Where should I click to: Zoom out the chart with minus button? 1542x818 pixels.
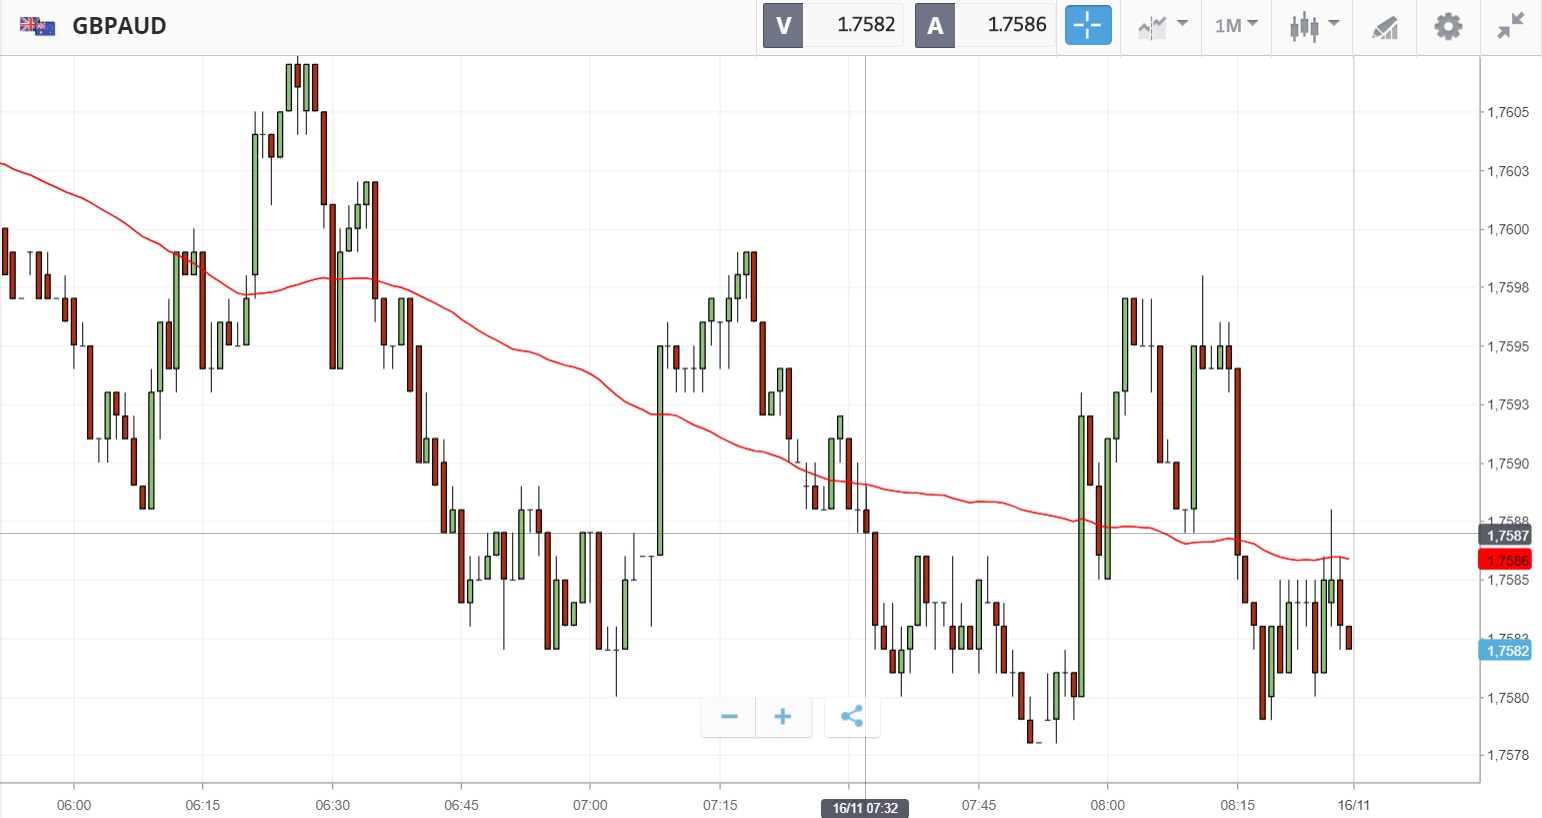729,717
